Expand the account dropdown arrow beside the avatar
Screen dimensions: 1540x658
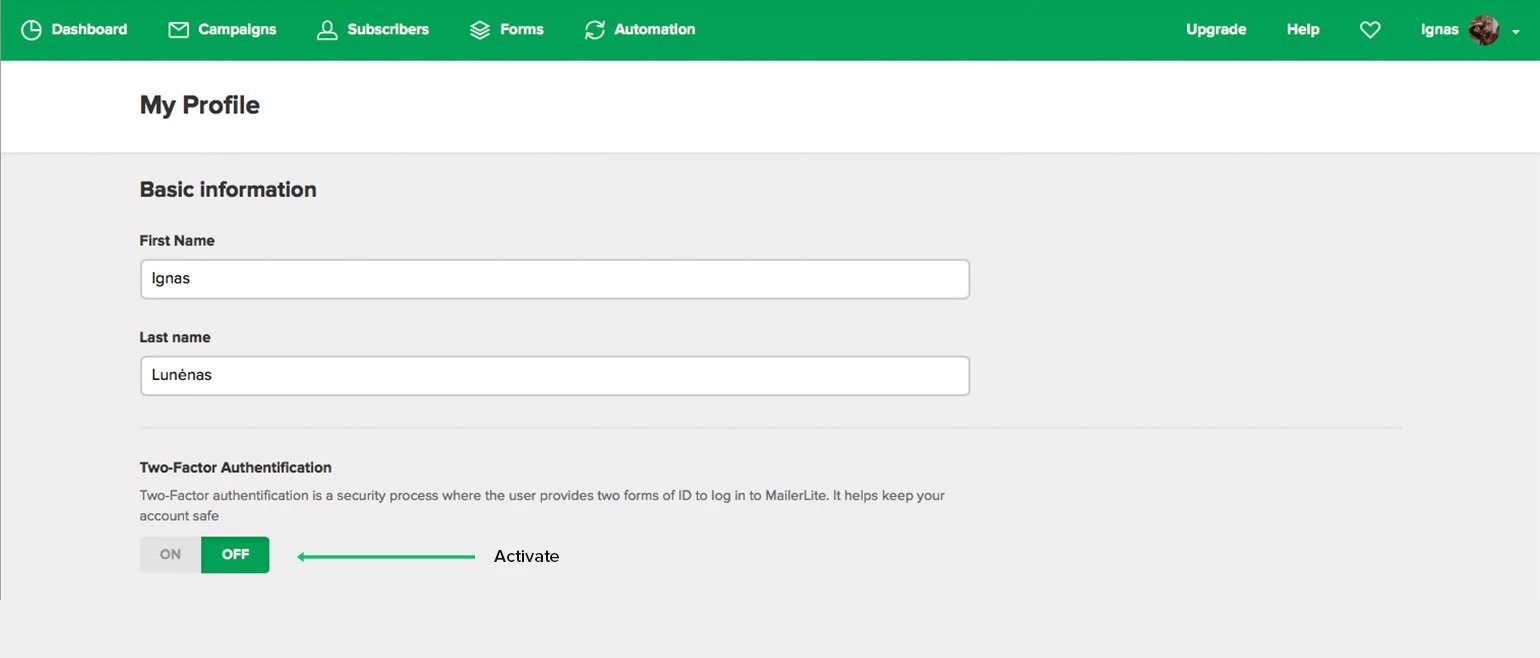click(1516, 32)
